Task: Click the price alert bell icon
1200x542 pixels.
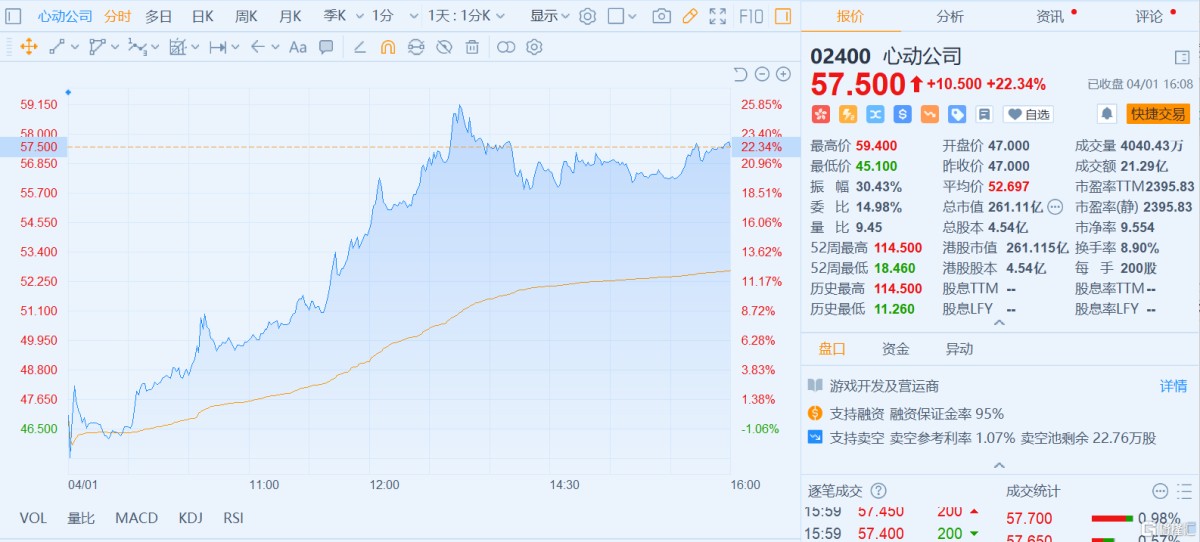Action: [x=1107, y=114]
